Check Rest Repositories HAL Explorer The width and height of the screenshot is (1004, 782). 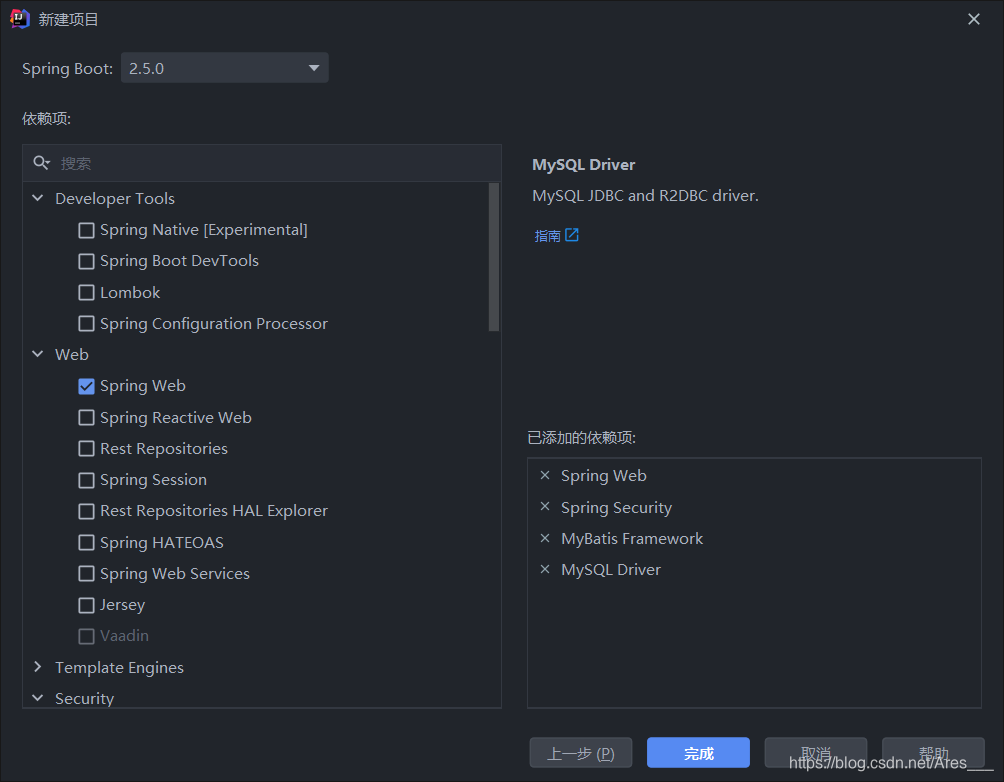coord(86,511)
